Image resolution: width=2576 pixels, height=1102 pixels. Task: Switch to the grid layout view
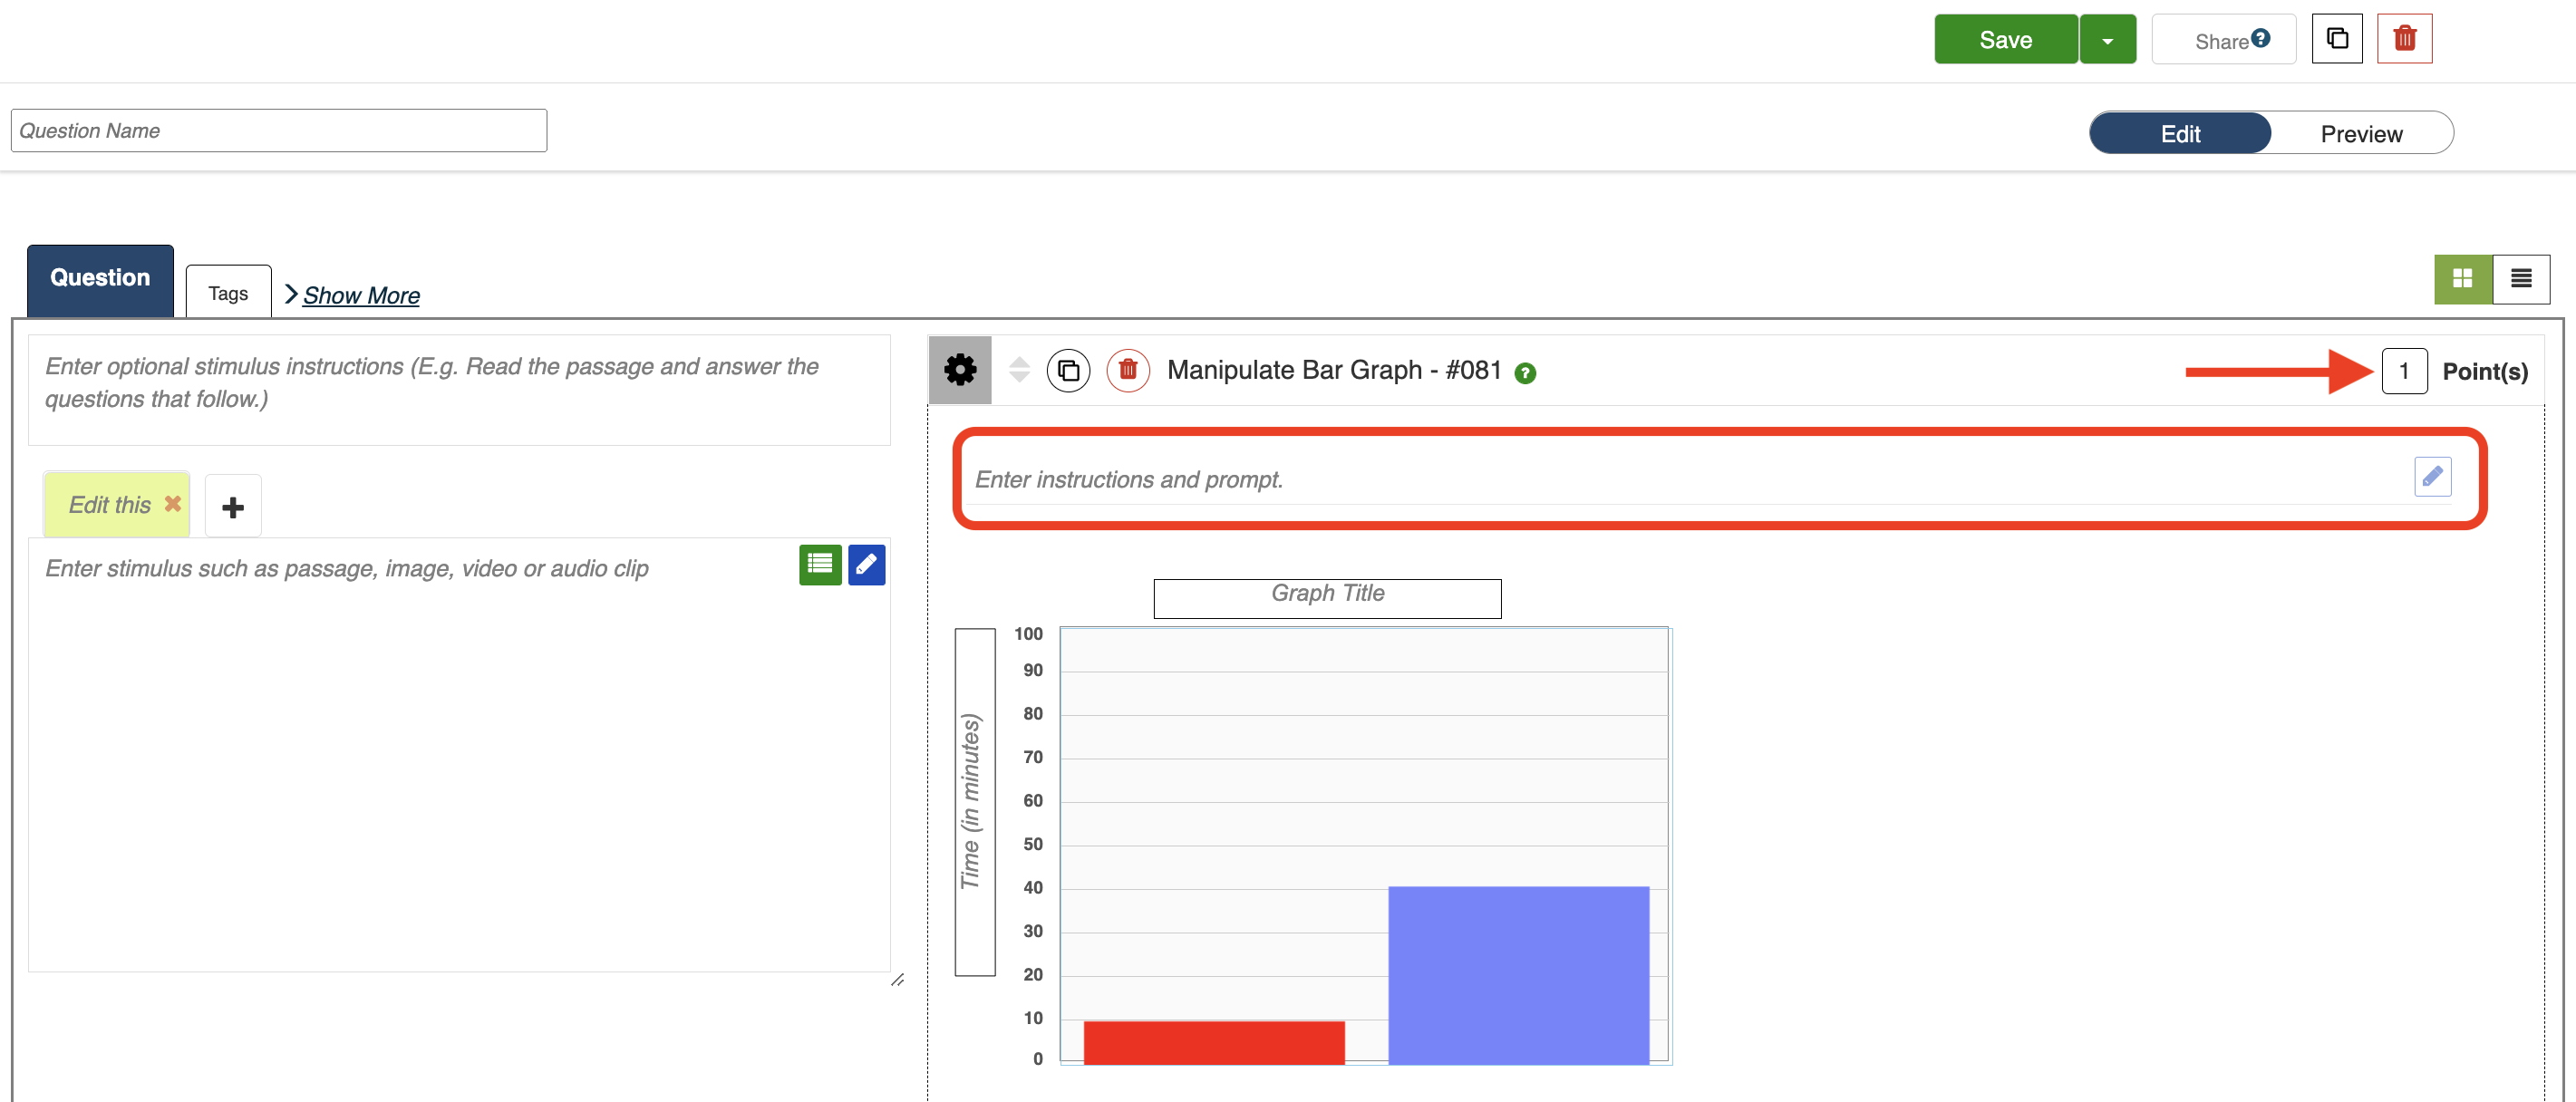pyautogui.click(x=2462, y=279)
